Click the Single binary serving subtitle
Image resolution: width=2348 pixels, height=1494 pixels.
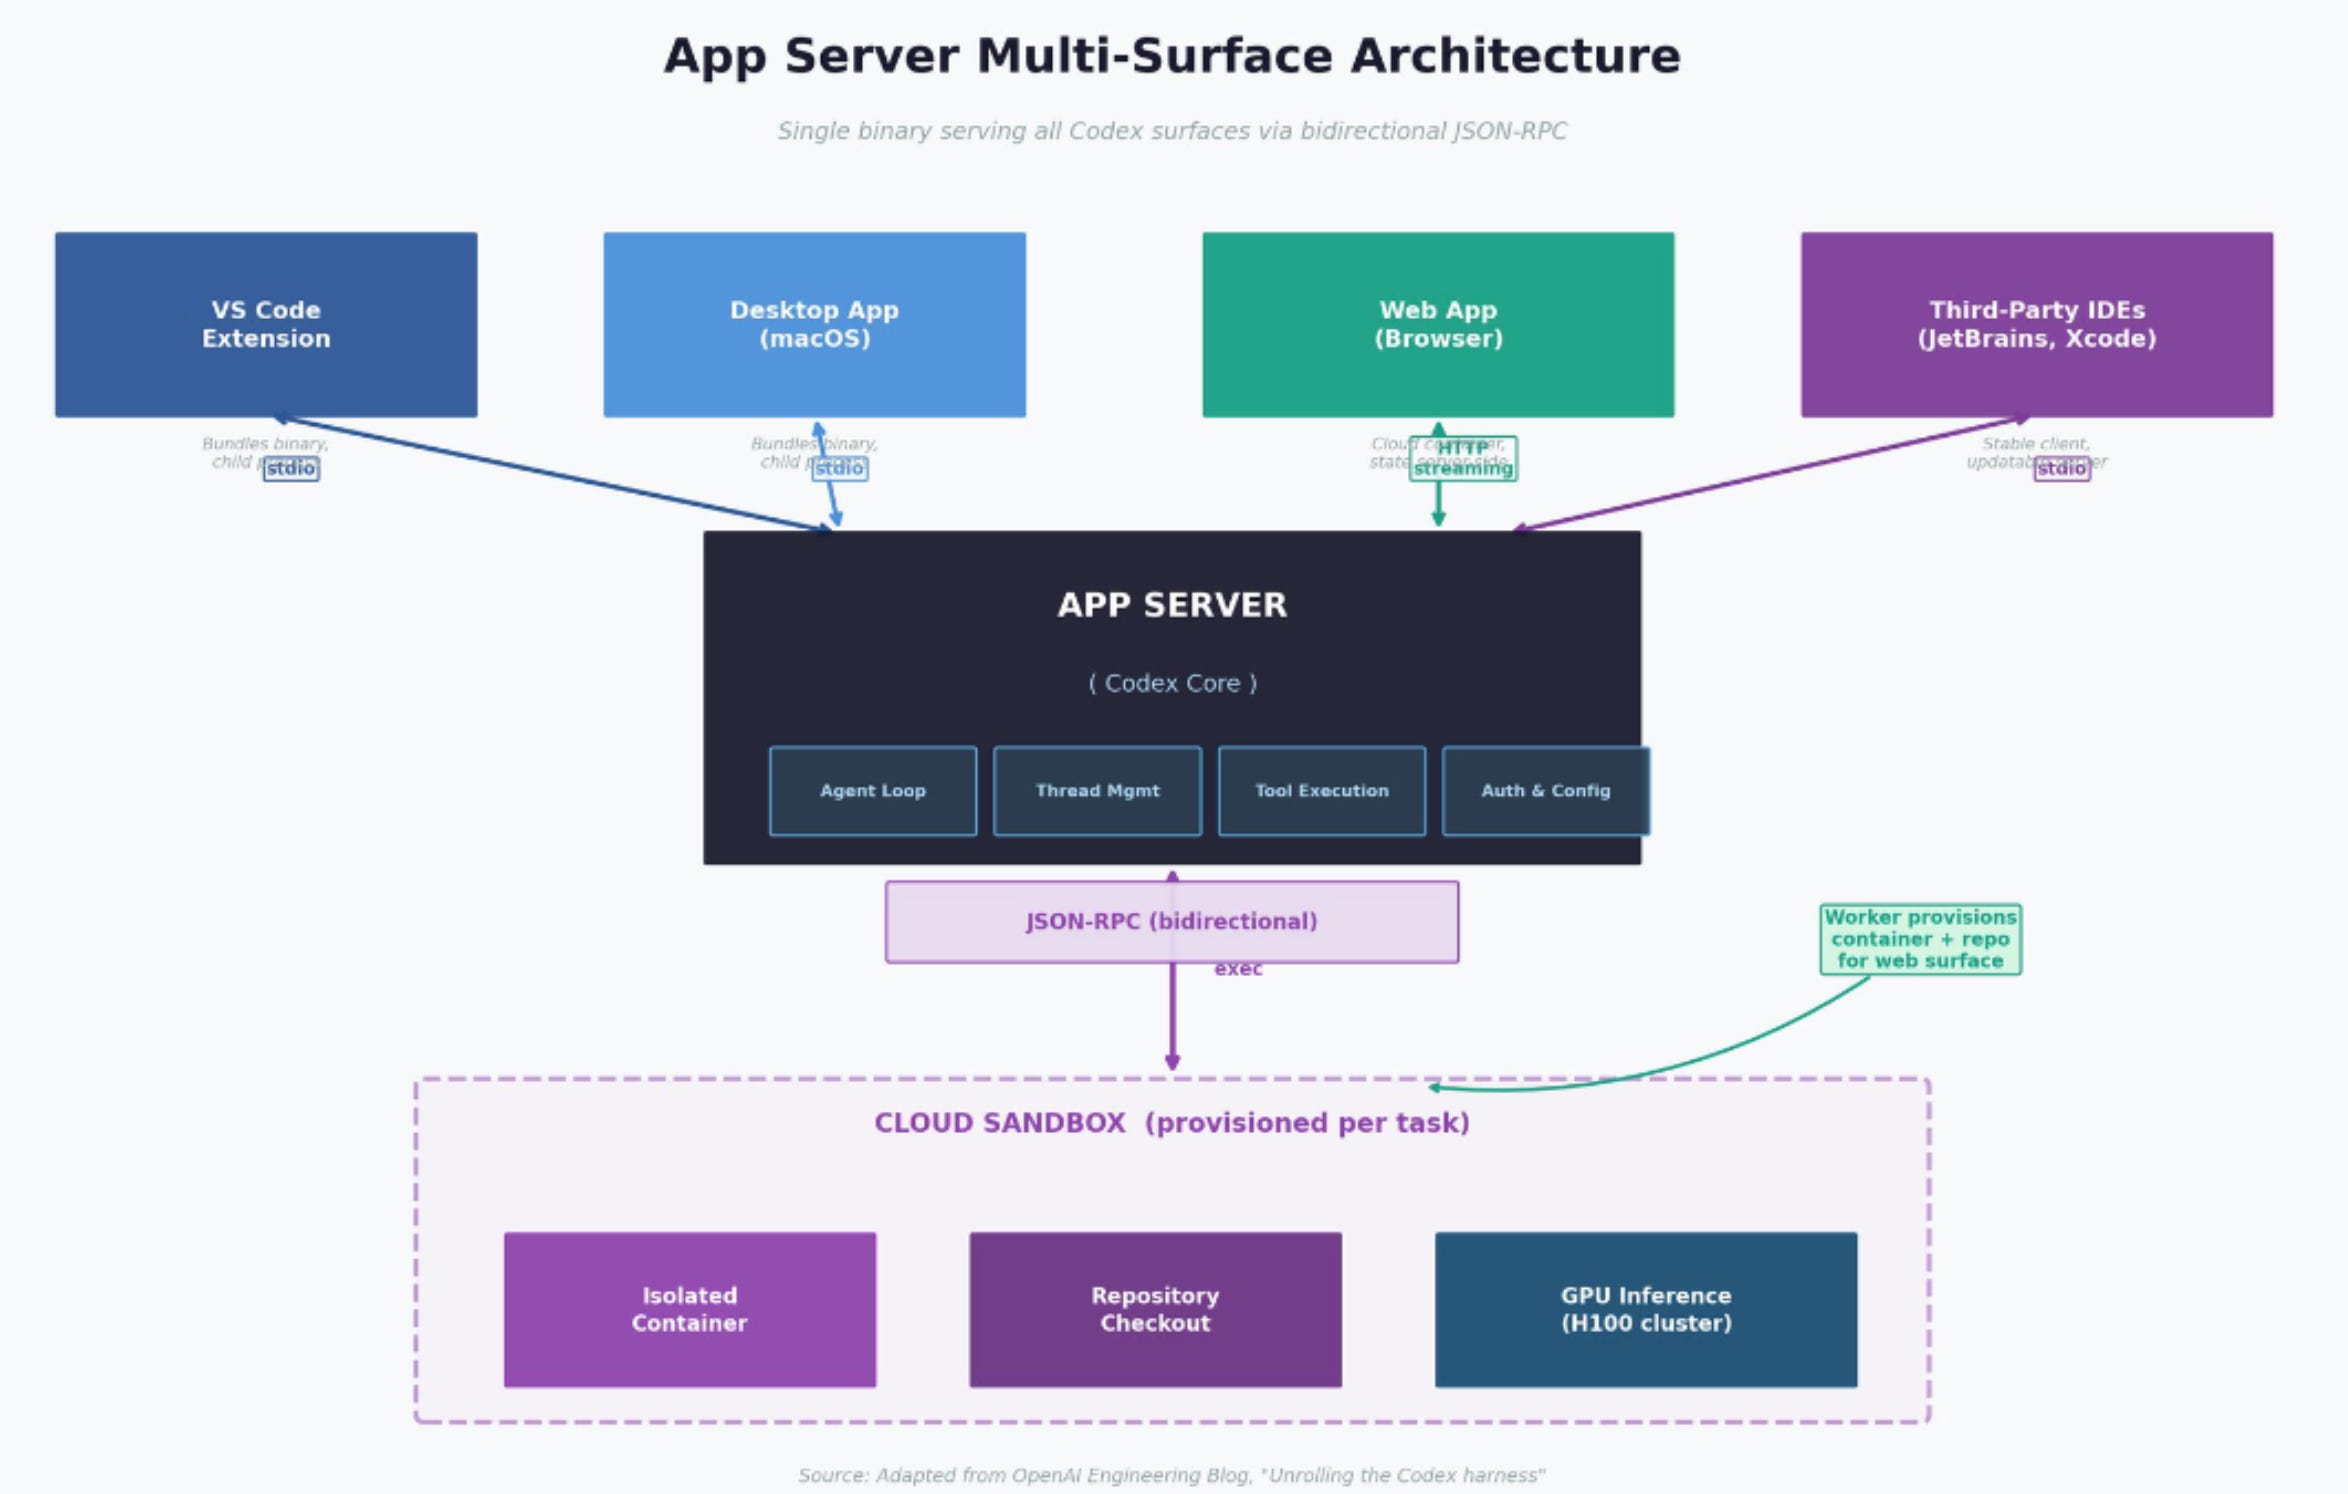pos(1172,131)
